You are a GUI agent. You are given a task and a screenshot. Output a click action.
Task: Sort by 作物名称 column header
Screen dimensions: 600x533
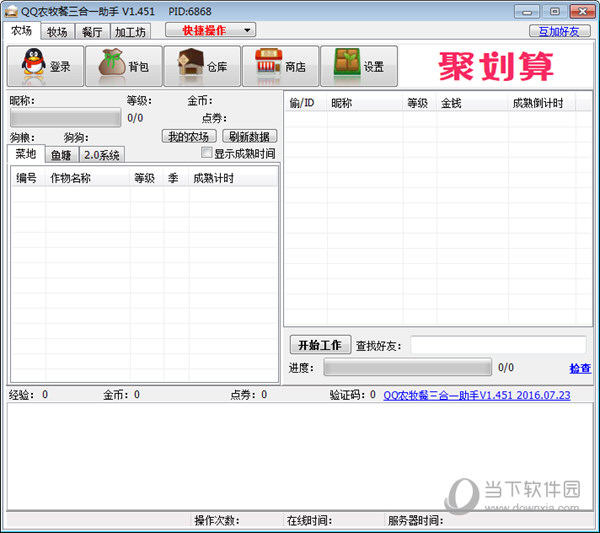pos(88,178)
